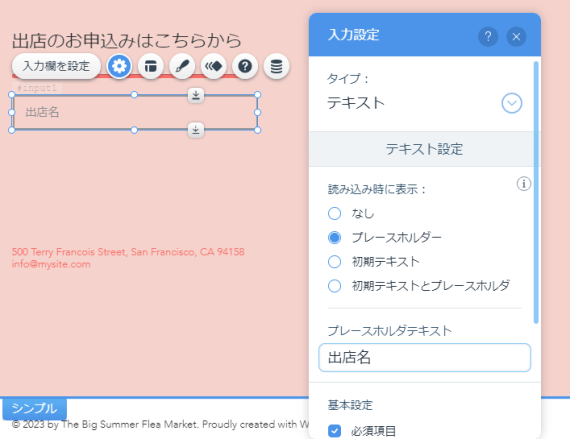Click the bottom-right resize handle of the input box
The width and height of the screenshot is (570, 439).
257,130
